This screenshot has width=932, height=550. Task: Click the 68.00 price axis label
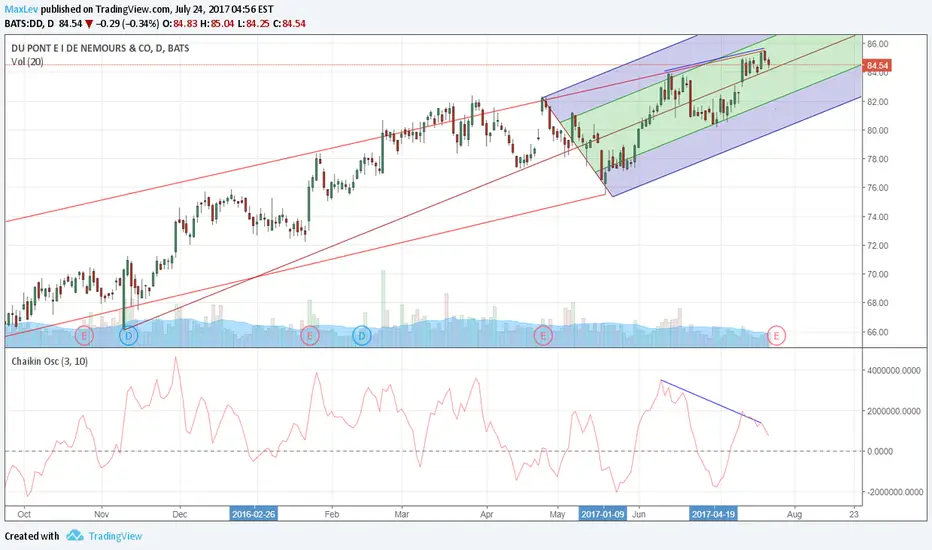877,303
